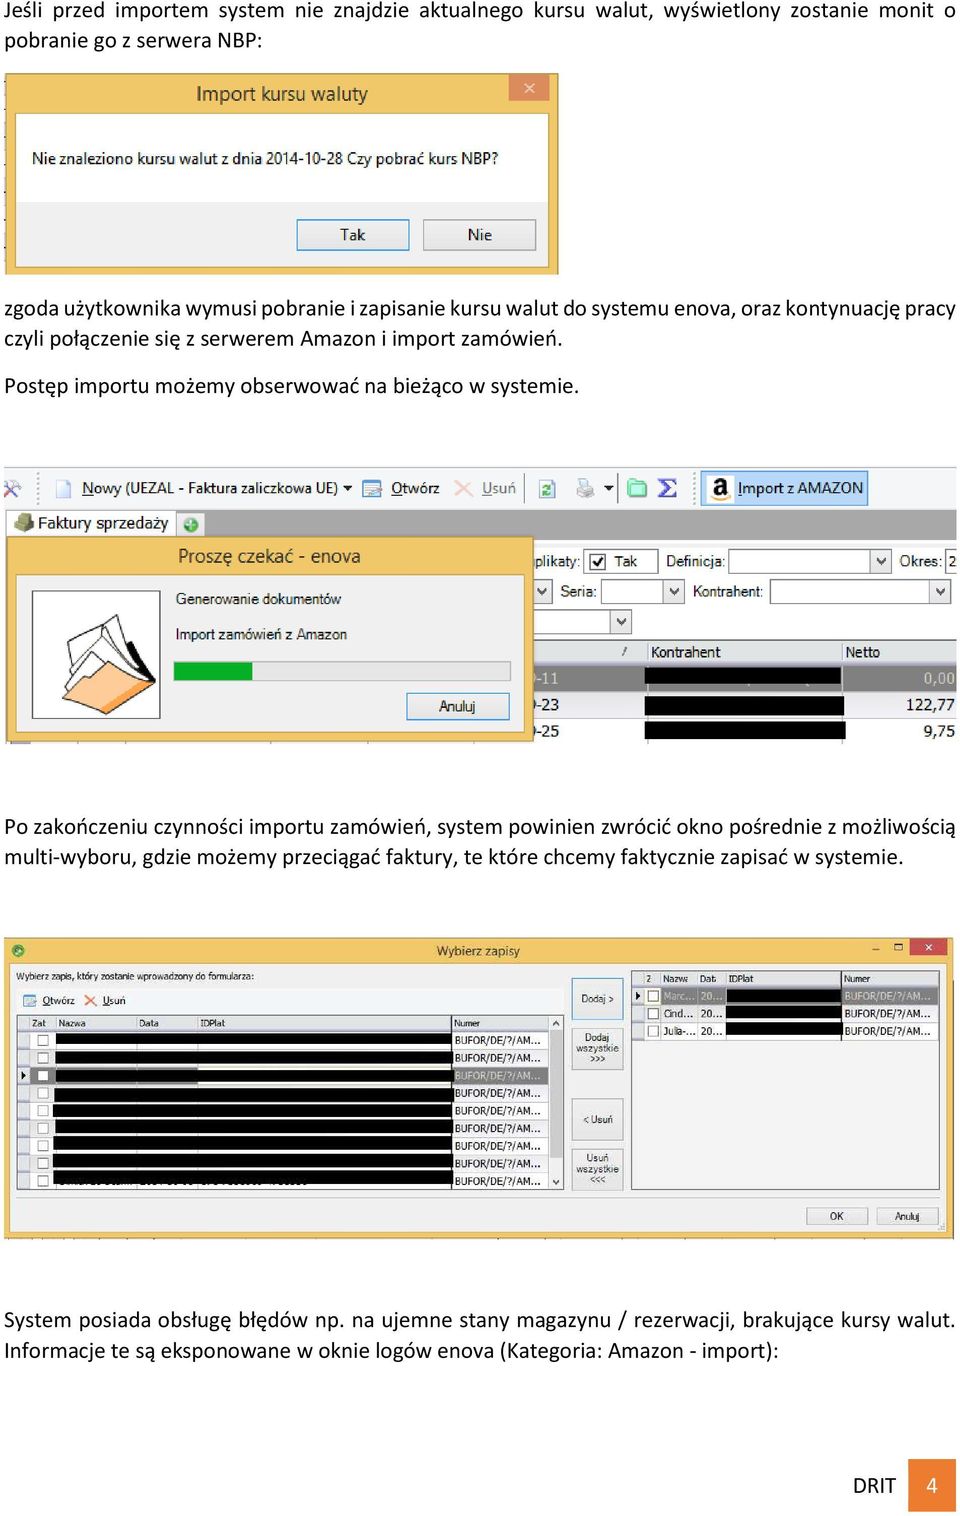This screenshot has width=960, height=1516.
Task: Open the Definicja dropdown
Action: pos(881,561)
